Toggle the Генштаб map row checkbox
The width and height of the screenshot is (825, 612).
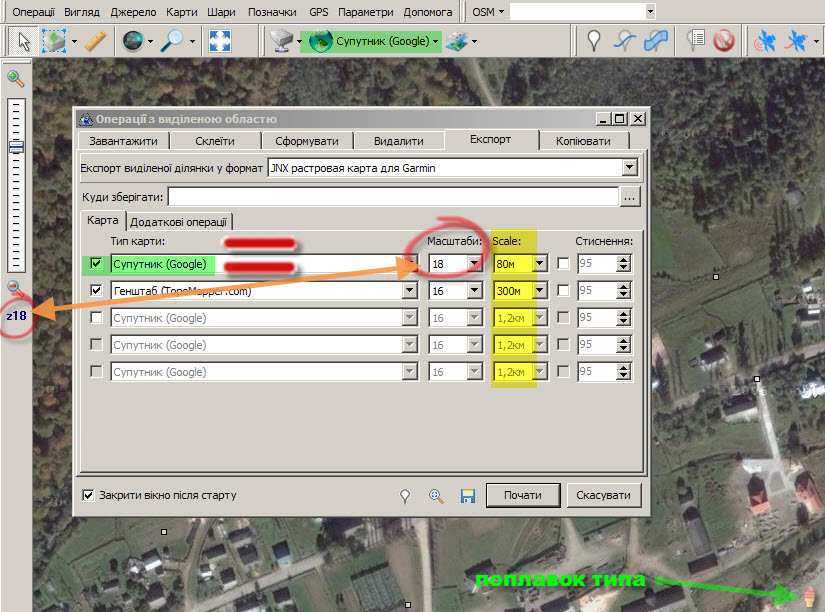pyautogui.click(x=97, y=291)
